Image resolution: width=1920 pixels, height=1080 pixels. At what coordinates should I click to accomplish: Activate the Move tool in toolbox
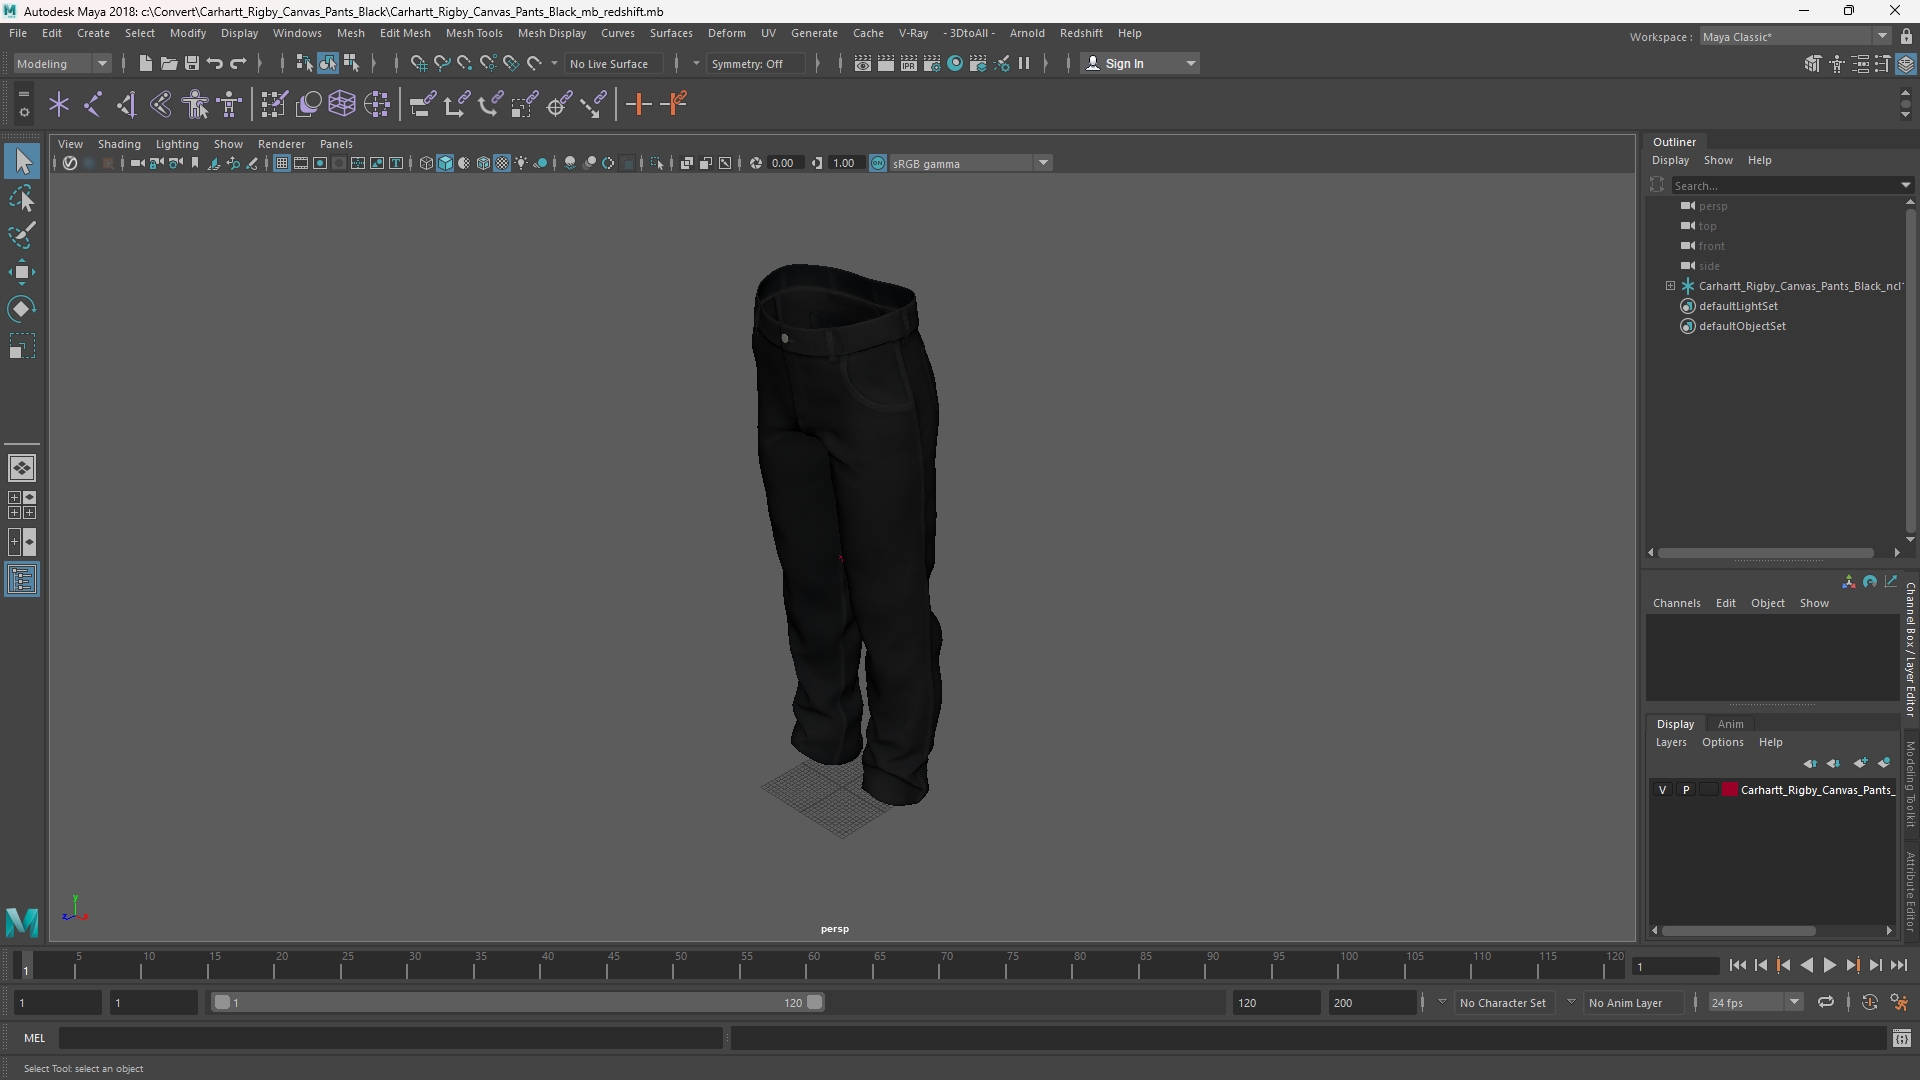(x=22, y=272)
